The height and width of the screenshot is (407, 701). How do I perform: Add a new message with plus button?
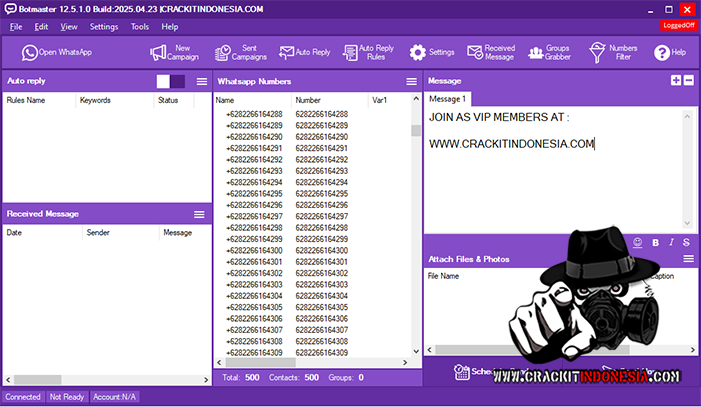click(676, 80)
